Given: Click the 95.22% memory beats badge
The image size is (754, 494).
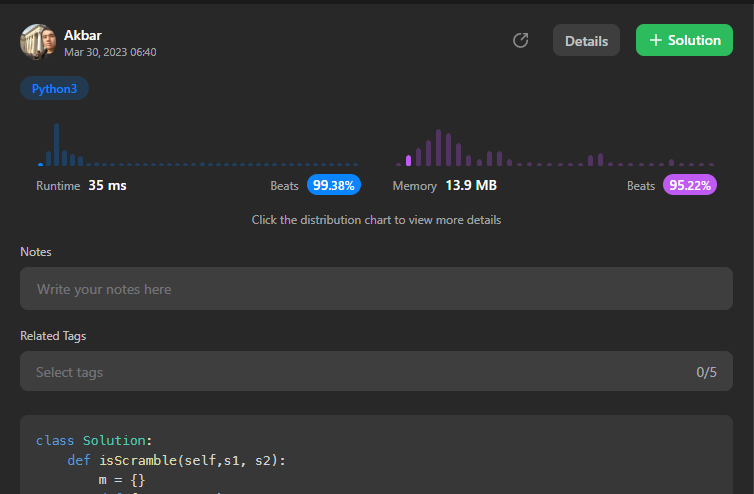Looking at the screenshot, I should point(691,185).
